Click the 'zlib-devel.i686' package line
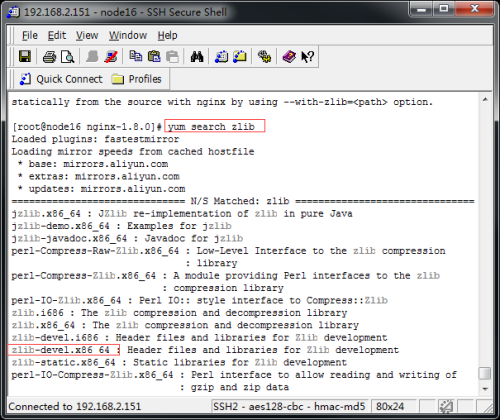Image resolution: width=500 pixels, height=420 pixels. pos(199,338)
